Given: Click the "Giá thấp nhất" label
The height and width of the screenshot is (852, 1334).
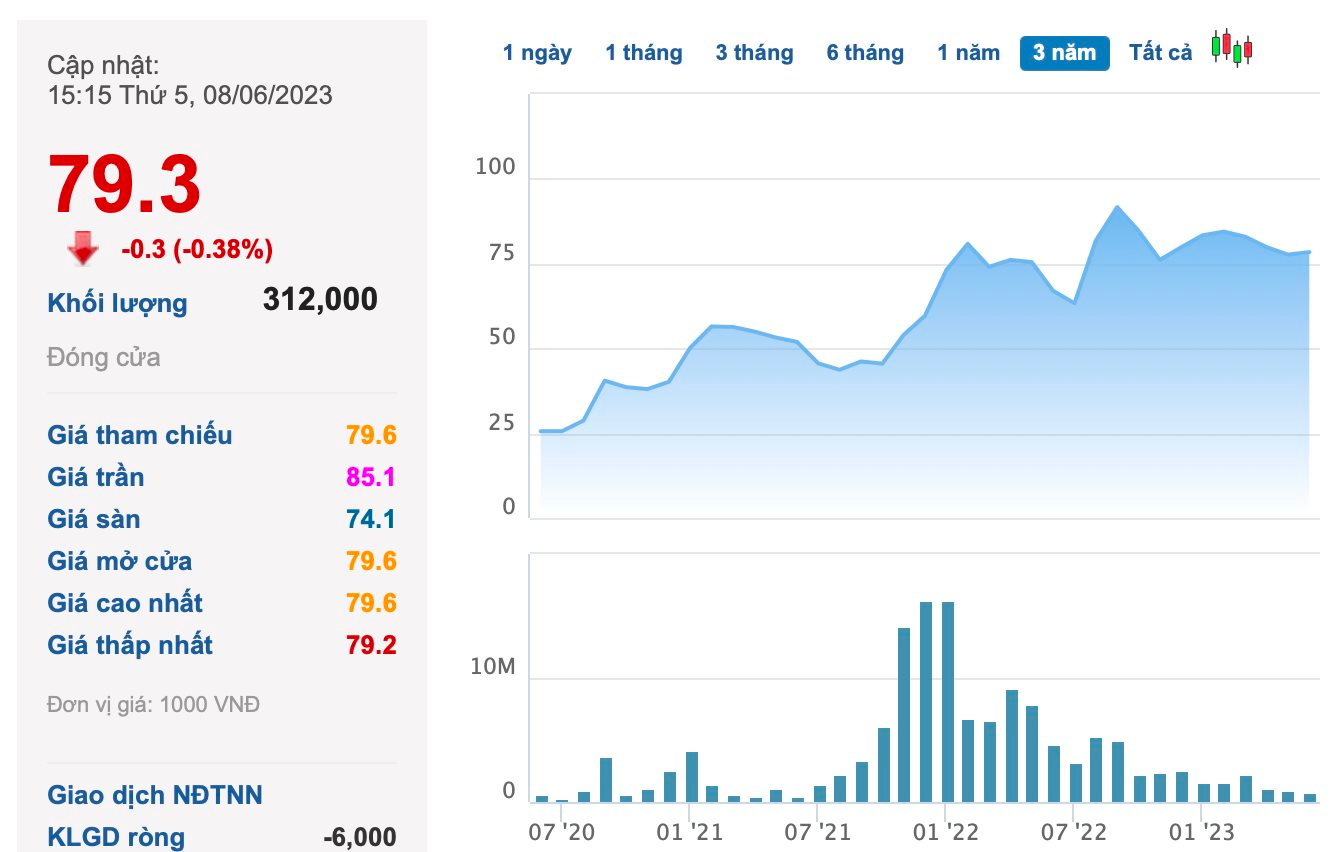Looking at the screenshot, I should pos(130,645).
